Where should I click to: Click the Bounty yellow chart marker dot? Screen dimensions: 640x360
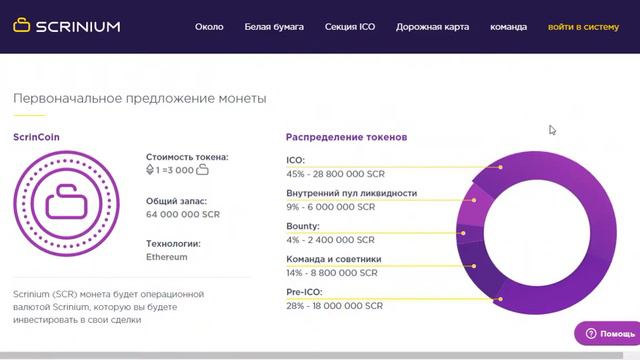463,233
